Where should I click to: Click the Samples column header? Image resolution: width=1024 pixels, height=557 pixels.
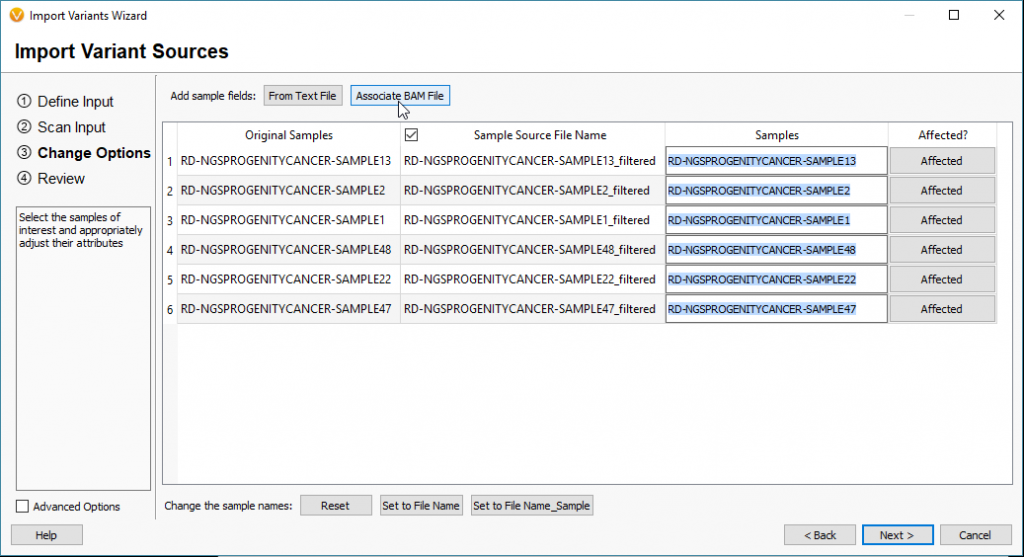[776, 135]
